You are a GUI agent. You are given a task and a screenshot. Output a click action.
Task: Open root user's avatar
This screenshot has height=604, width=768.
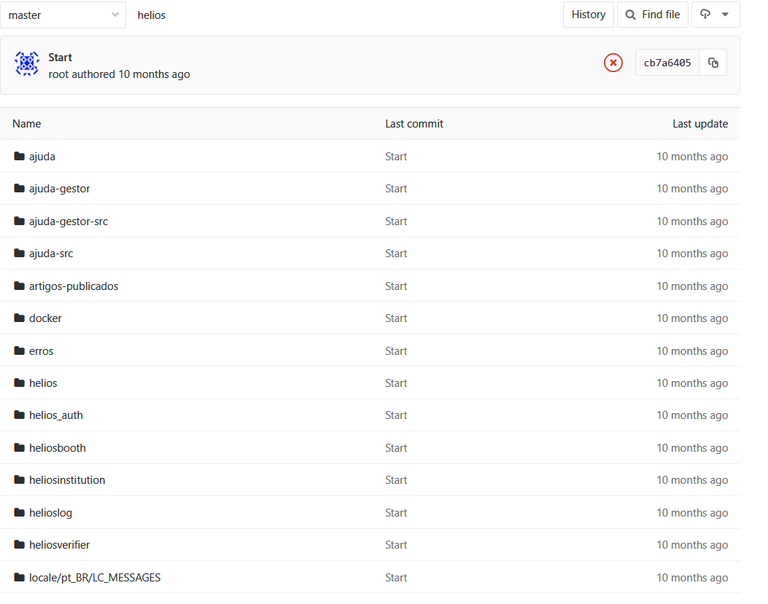[x=27, y=64]
